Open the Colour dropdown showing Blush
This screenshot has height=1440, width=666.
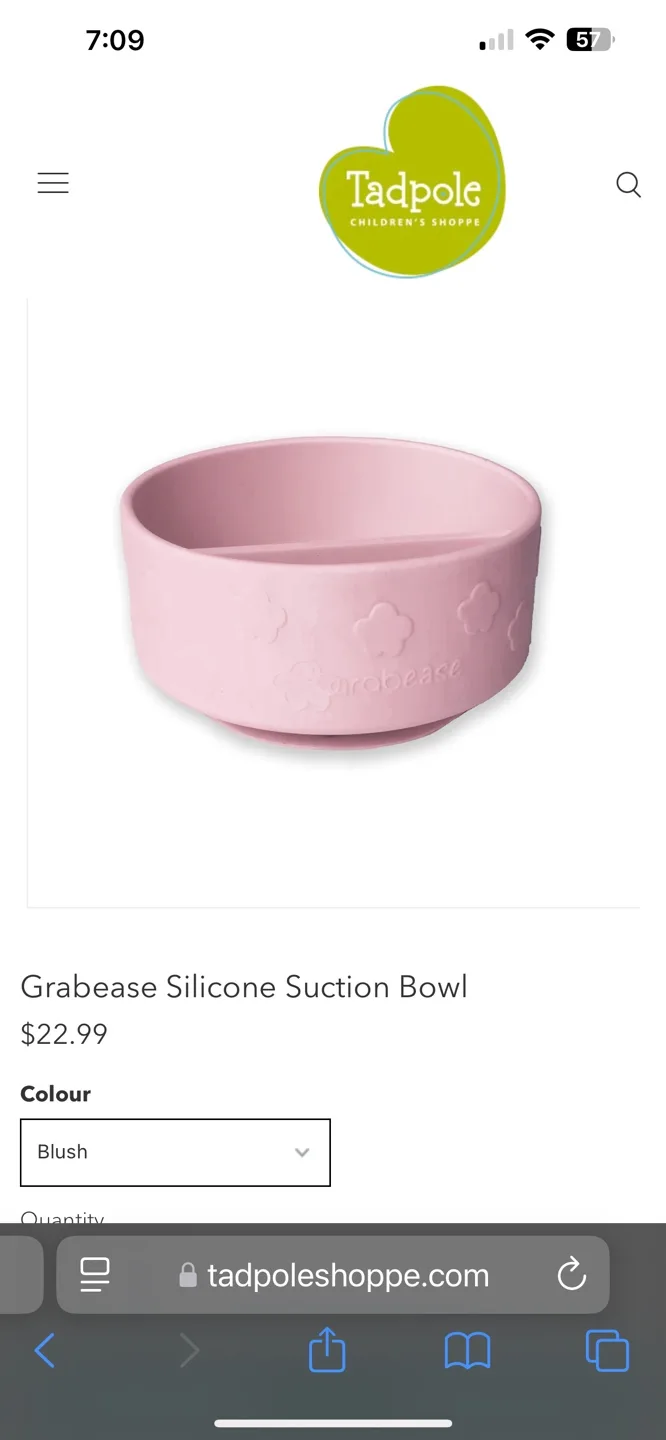(x=175, y=1152)
